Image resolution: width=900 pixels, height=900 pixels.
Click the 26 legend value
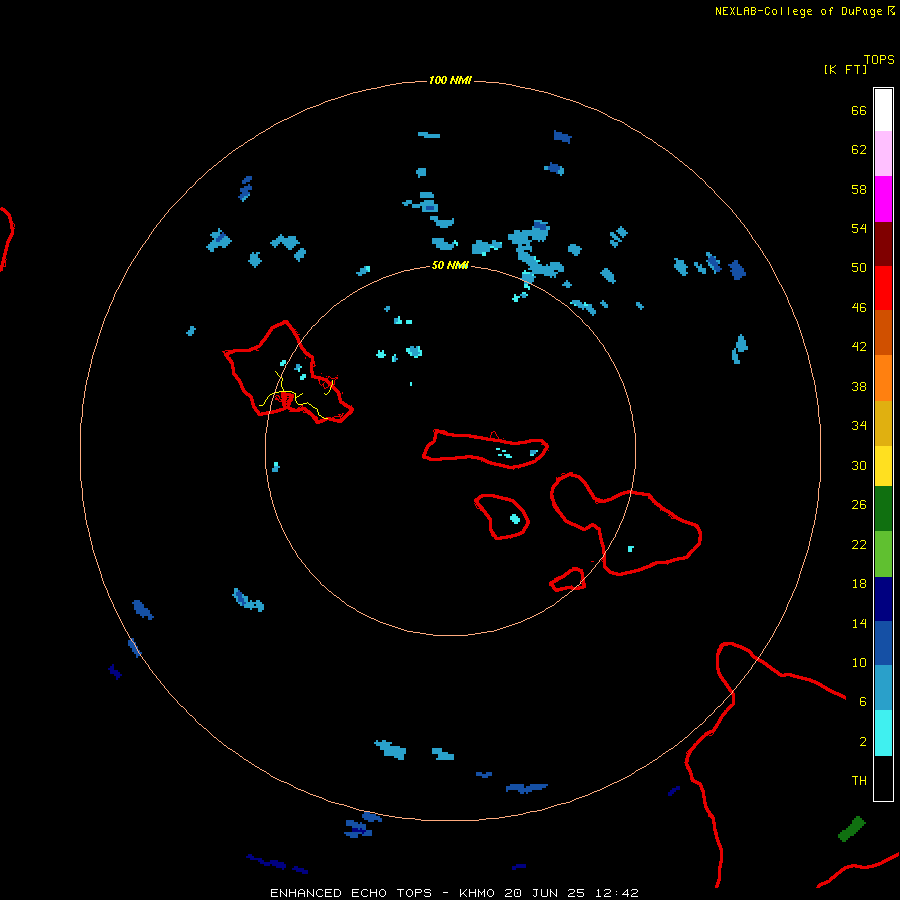tap(859, 505)
